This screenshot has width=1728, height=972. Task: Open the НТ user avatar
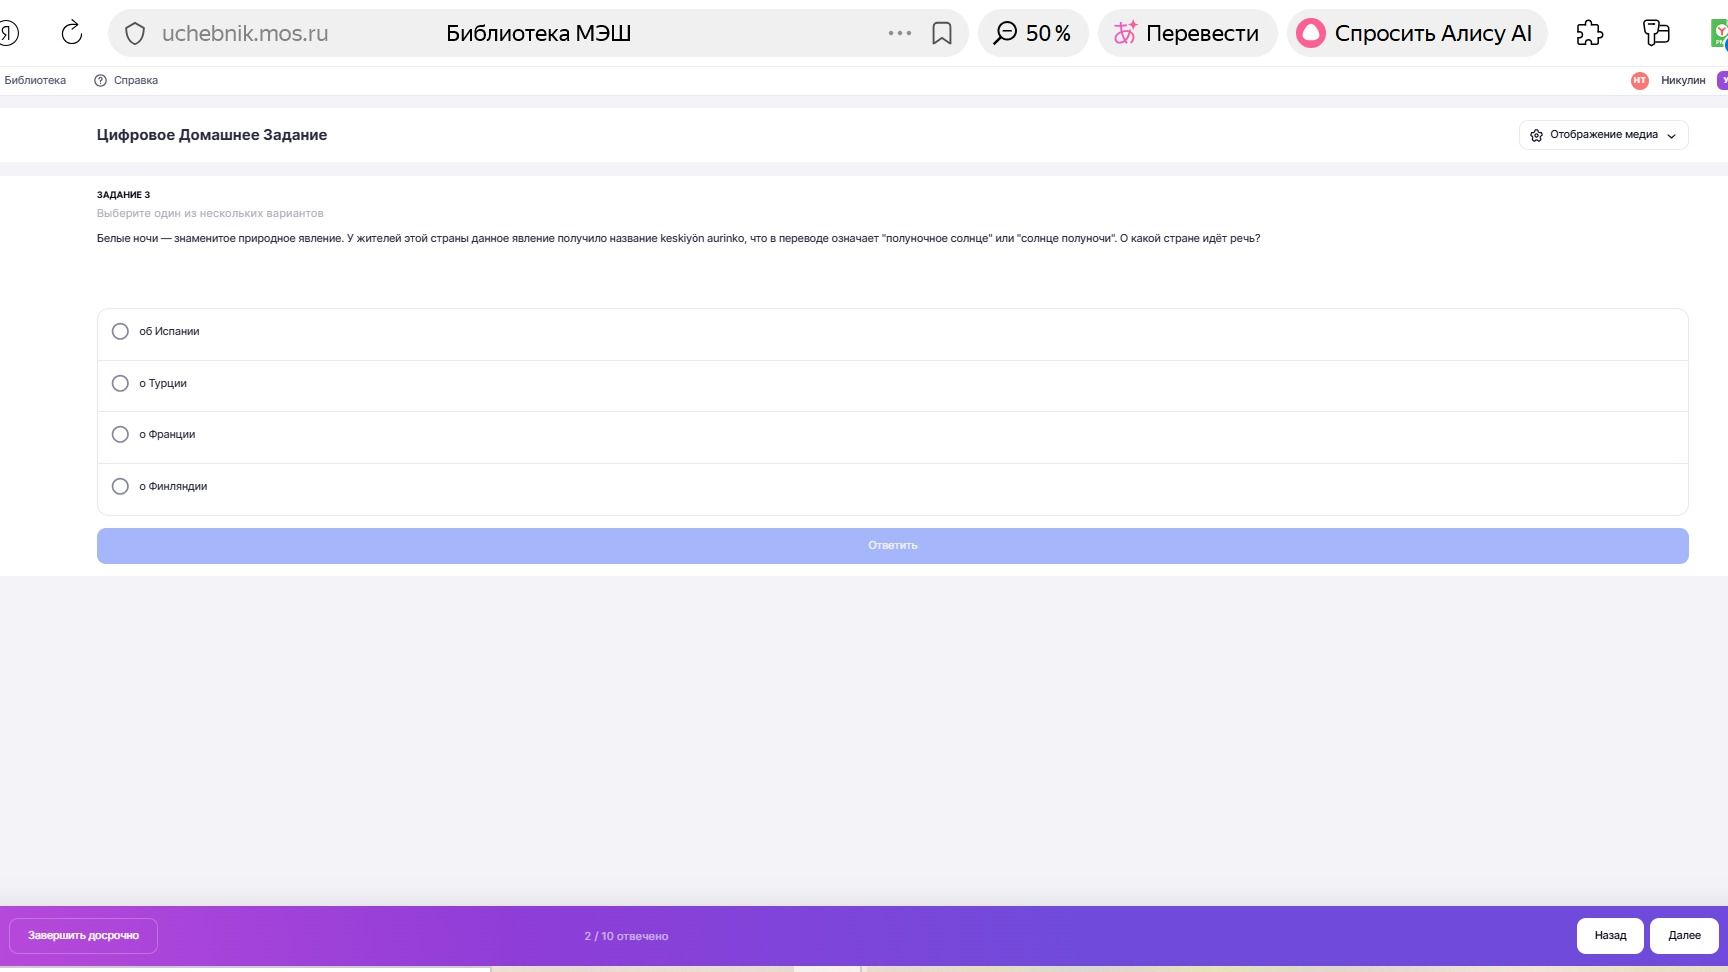click(1639, 81)
